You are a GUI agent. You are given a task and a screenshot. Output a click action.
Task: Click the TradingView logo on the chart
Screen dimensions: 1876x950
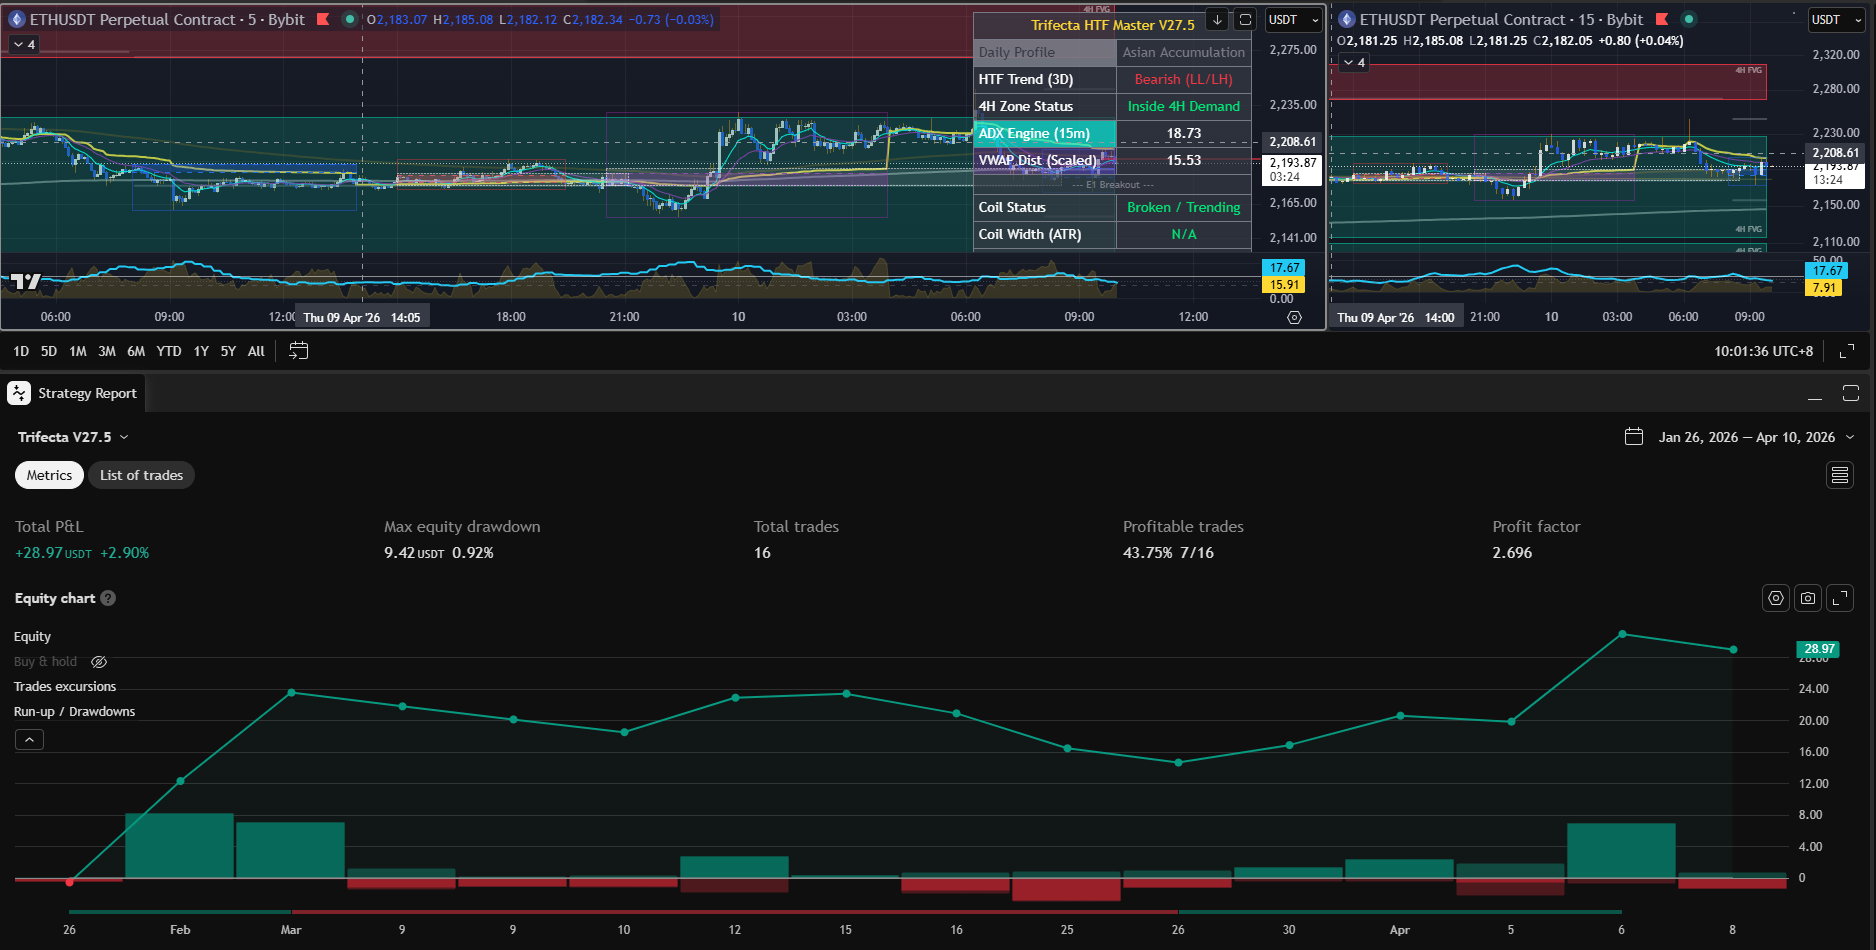point(25,281)
